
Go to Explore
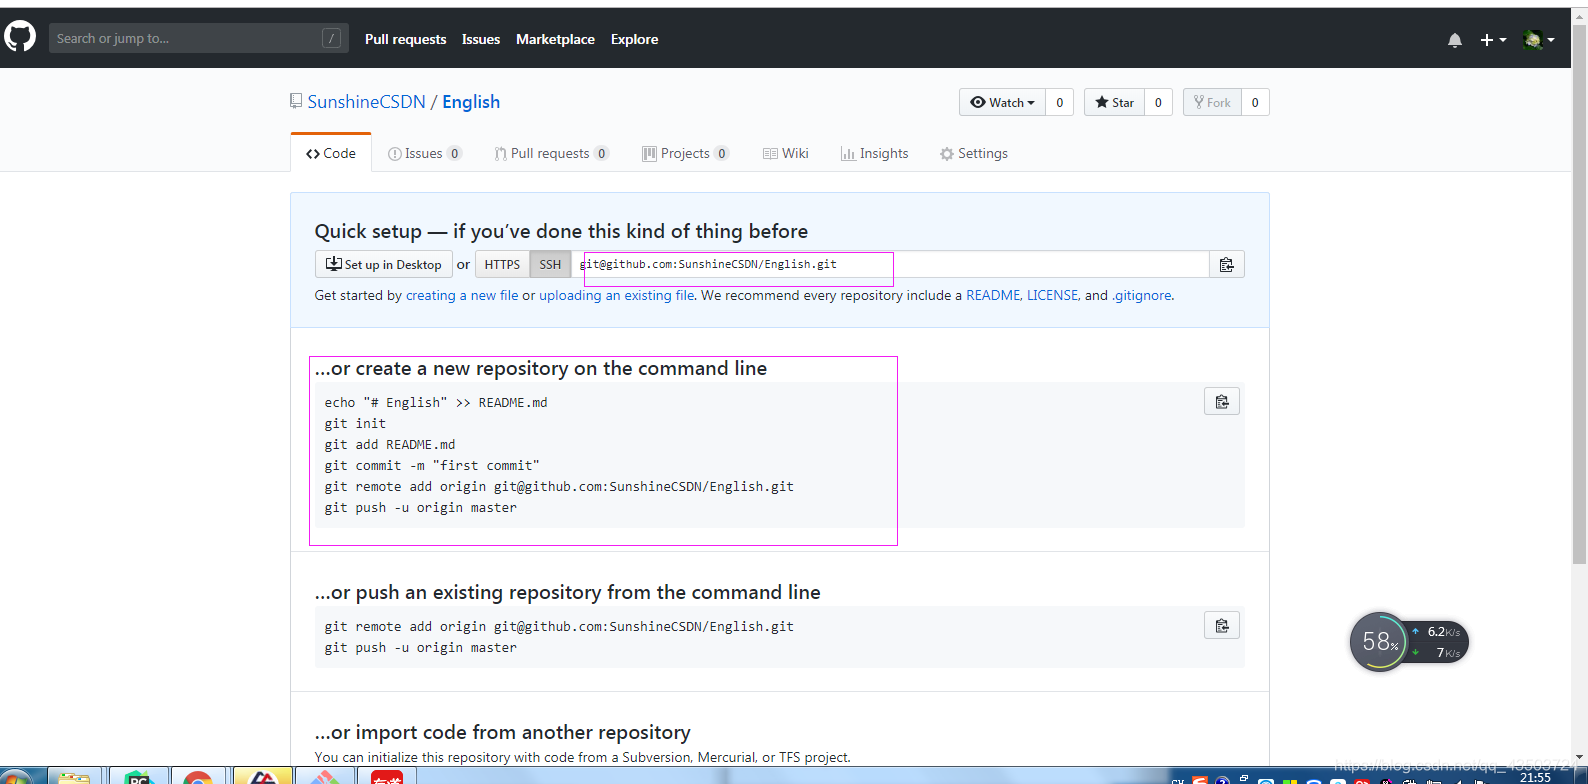[x=634, y=39]
